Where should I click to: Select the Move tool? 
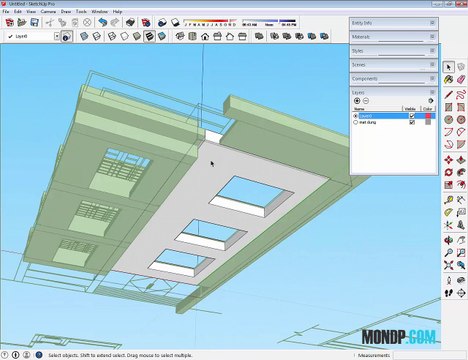pyautogui.click(x=449, y=160)
